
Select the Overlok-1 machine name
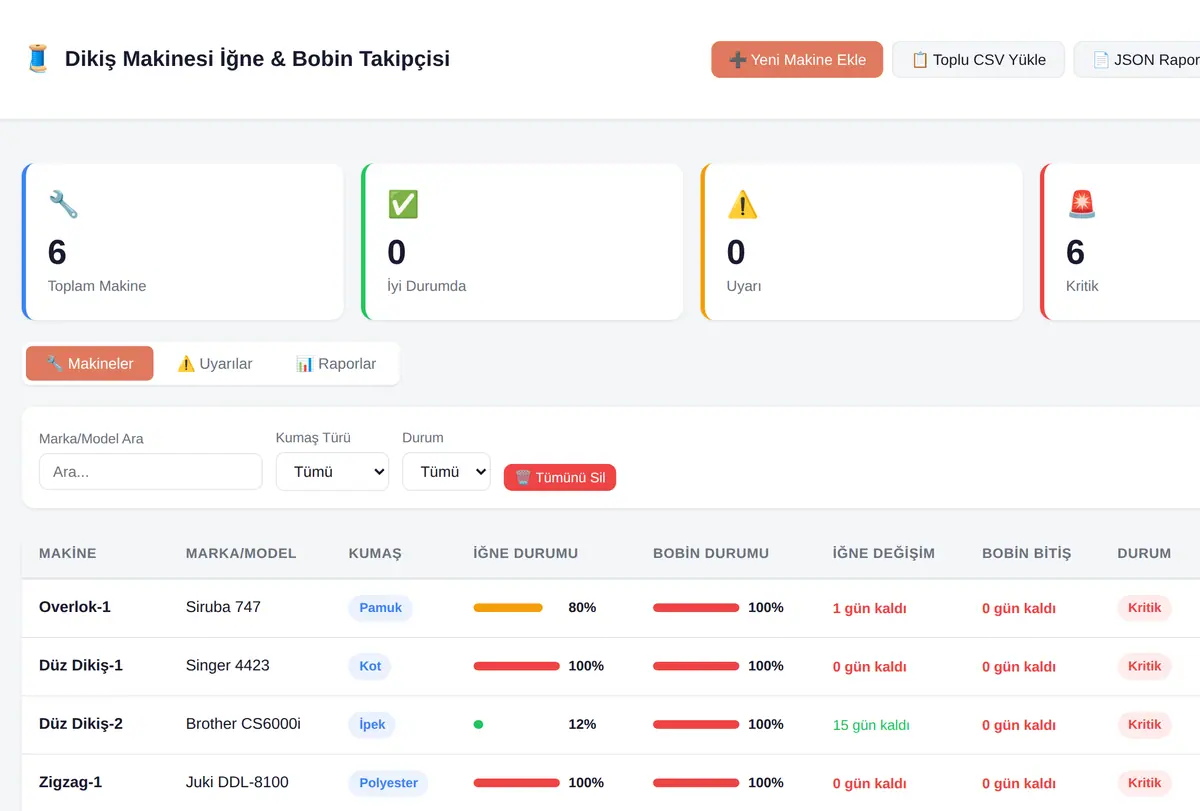(75, 607)
